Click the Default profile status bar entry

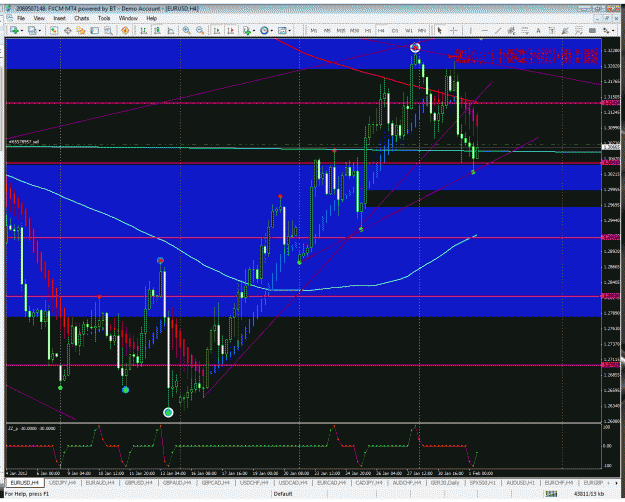click(x=283, y=494)
